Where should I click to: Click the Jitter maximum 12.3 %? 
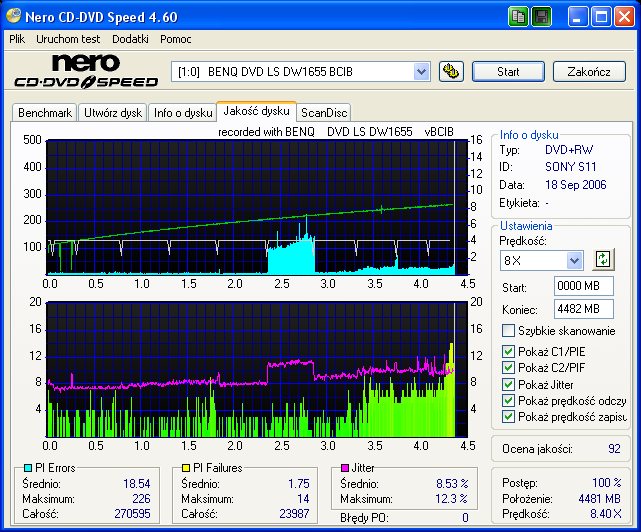coord(451,499)
